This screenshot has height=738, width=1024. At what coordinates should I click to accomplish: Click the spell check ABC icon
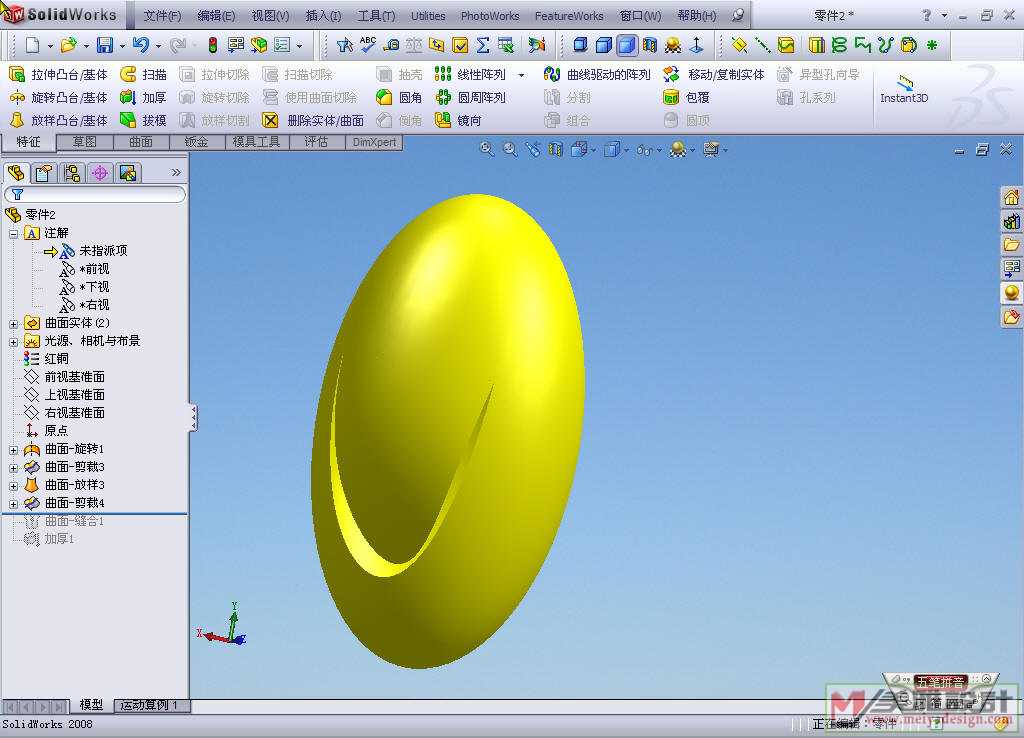tap(368, 44)
